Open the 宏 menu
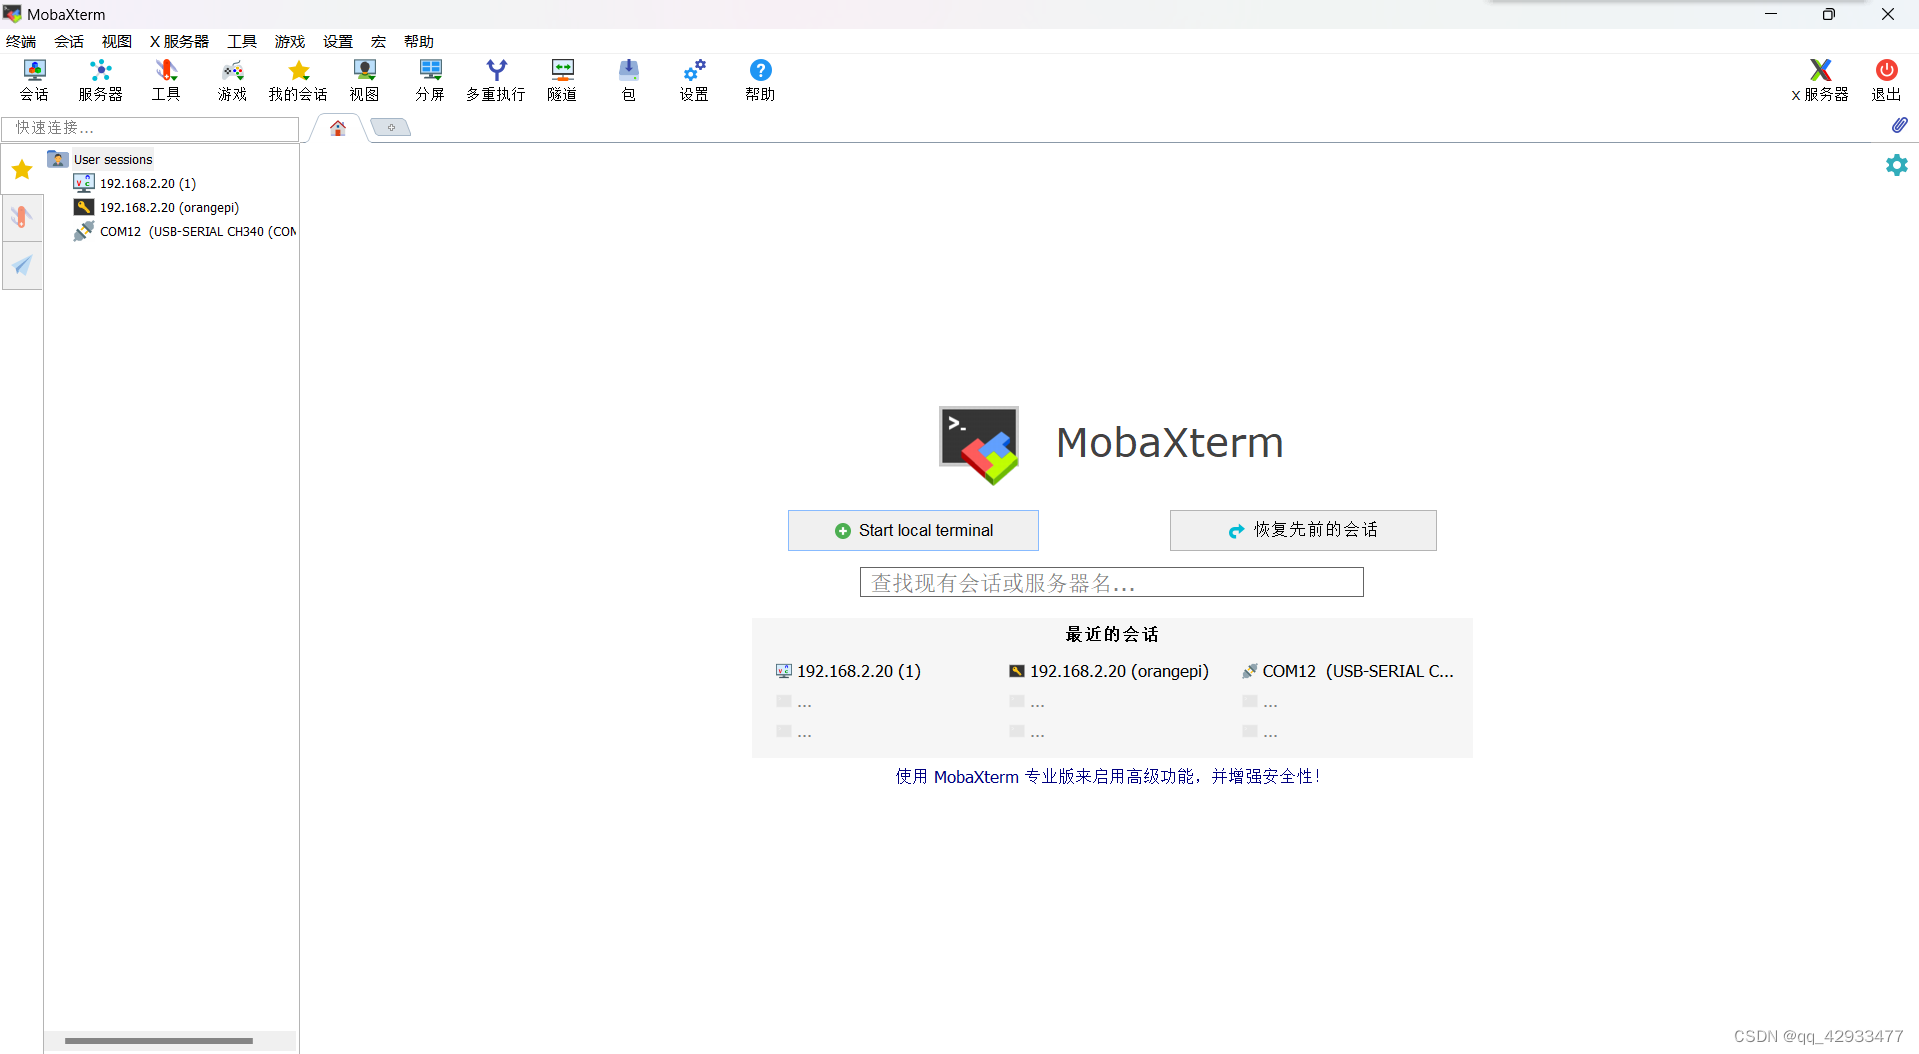Viewport: 1919px width, 1054px height. point(378,41)
